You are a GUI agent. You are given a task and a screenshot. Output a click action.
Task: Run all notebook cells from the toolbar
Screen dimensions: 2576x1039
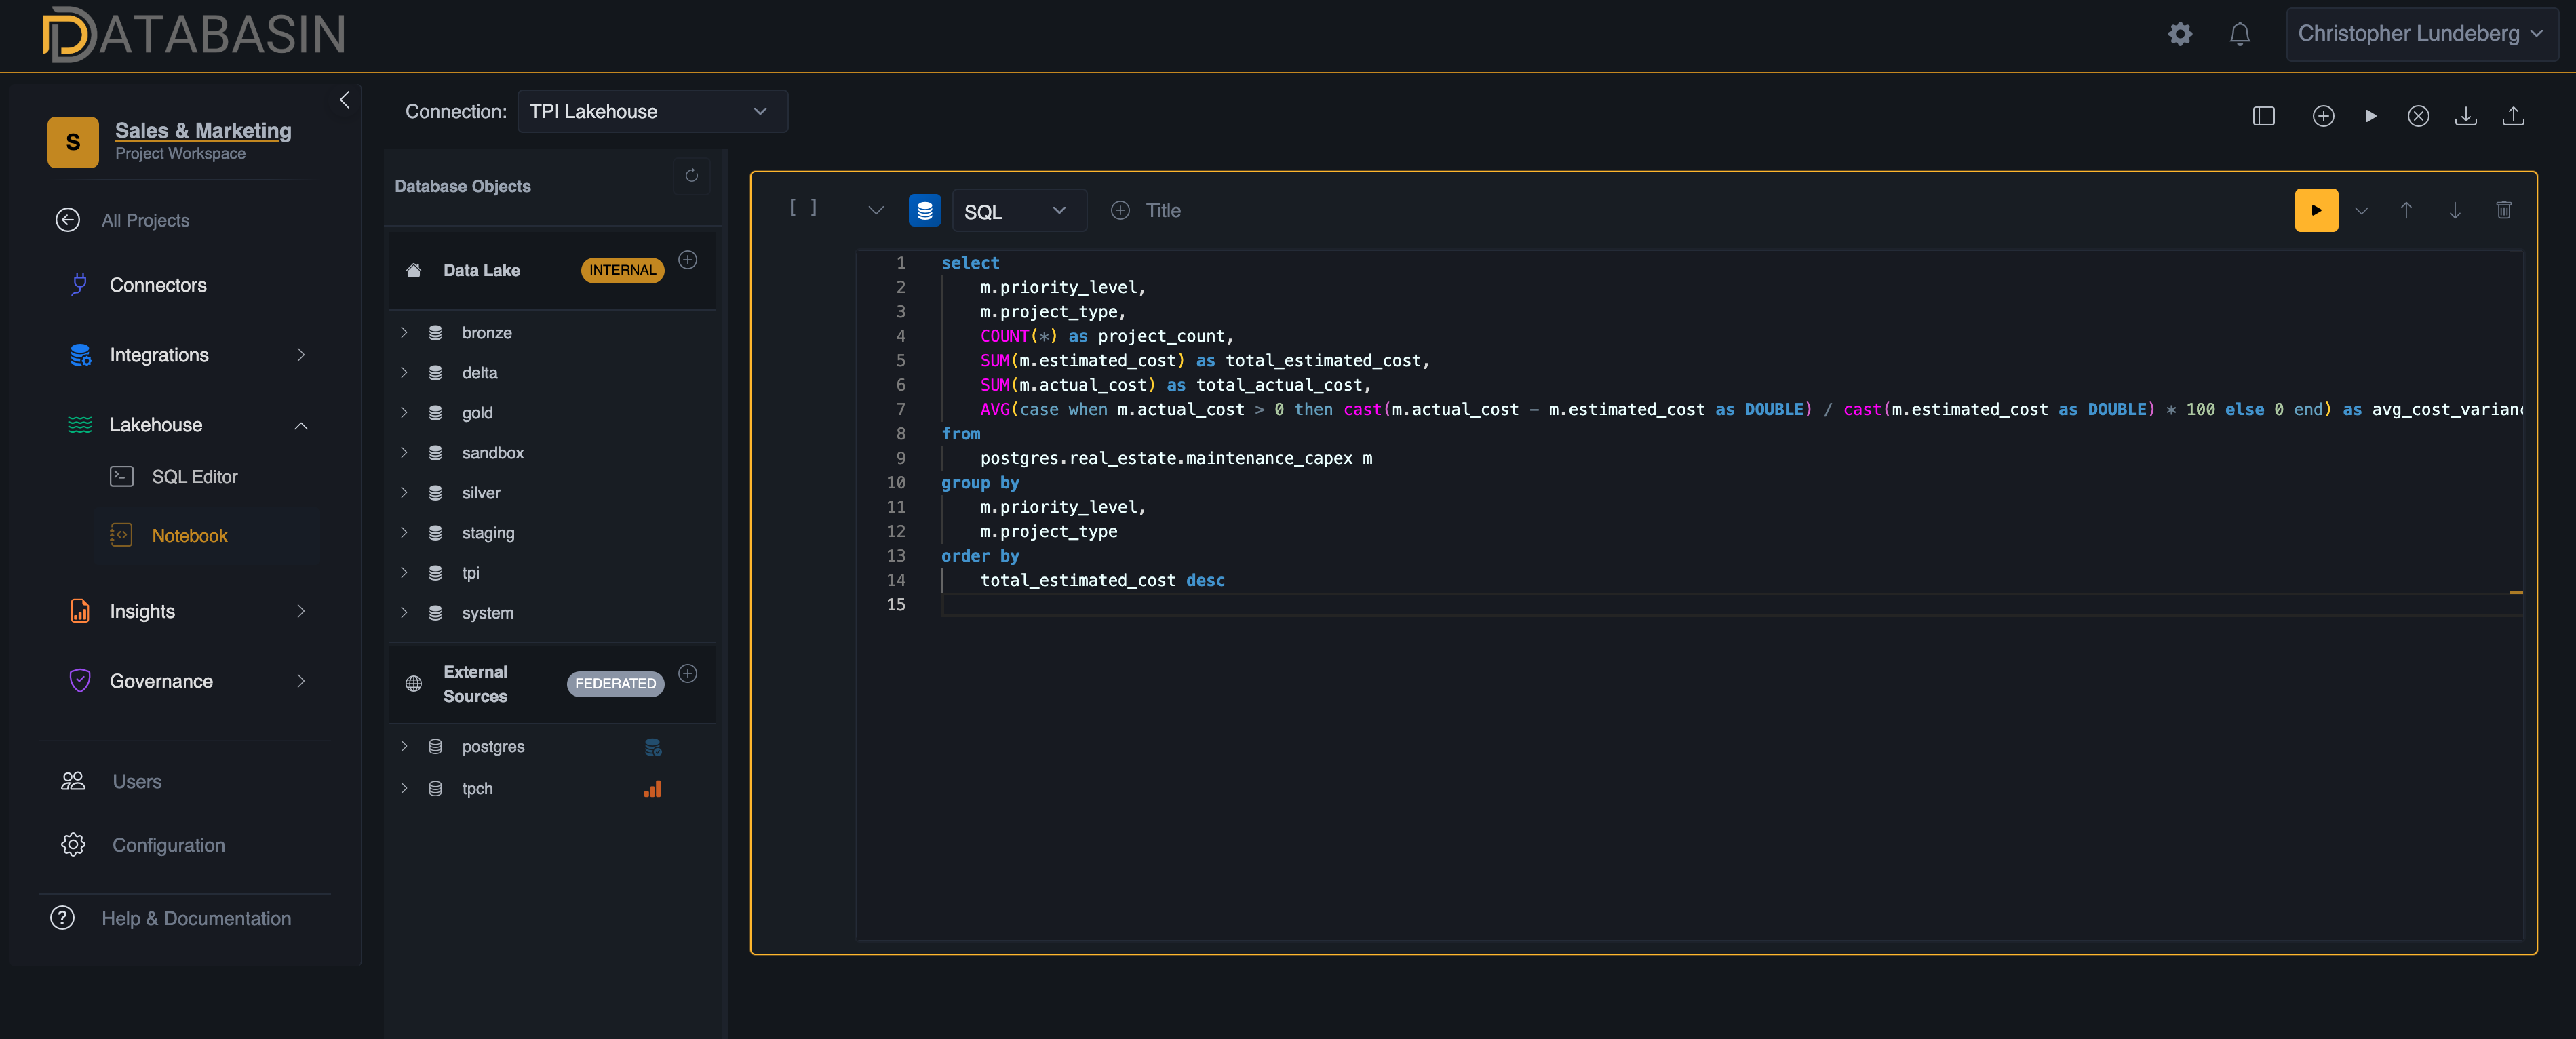[x=2371, y=116]
